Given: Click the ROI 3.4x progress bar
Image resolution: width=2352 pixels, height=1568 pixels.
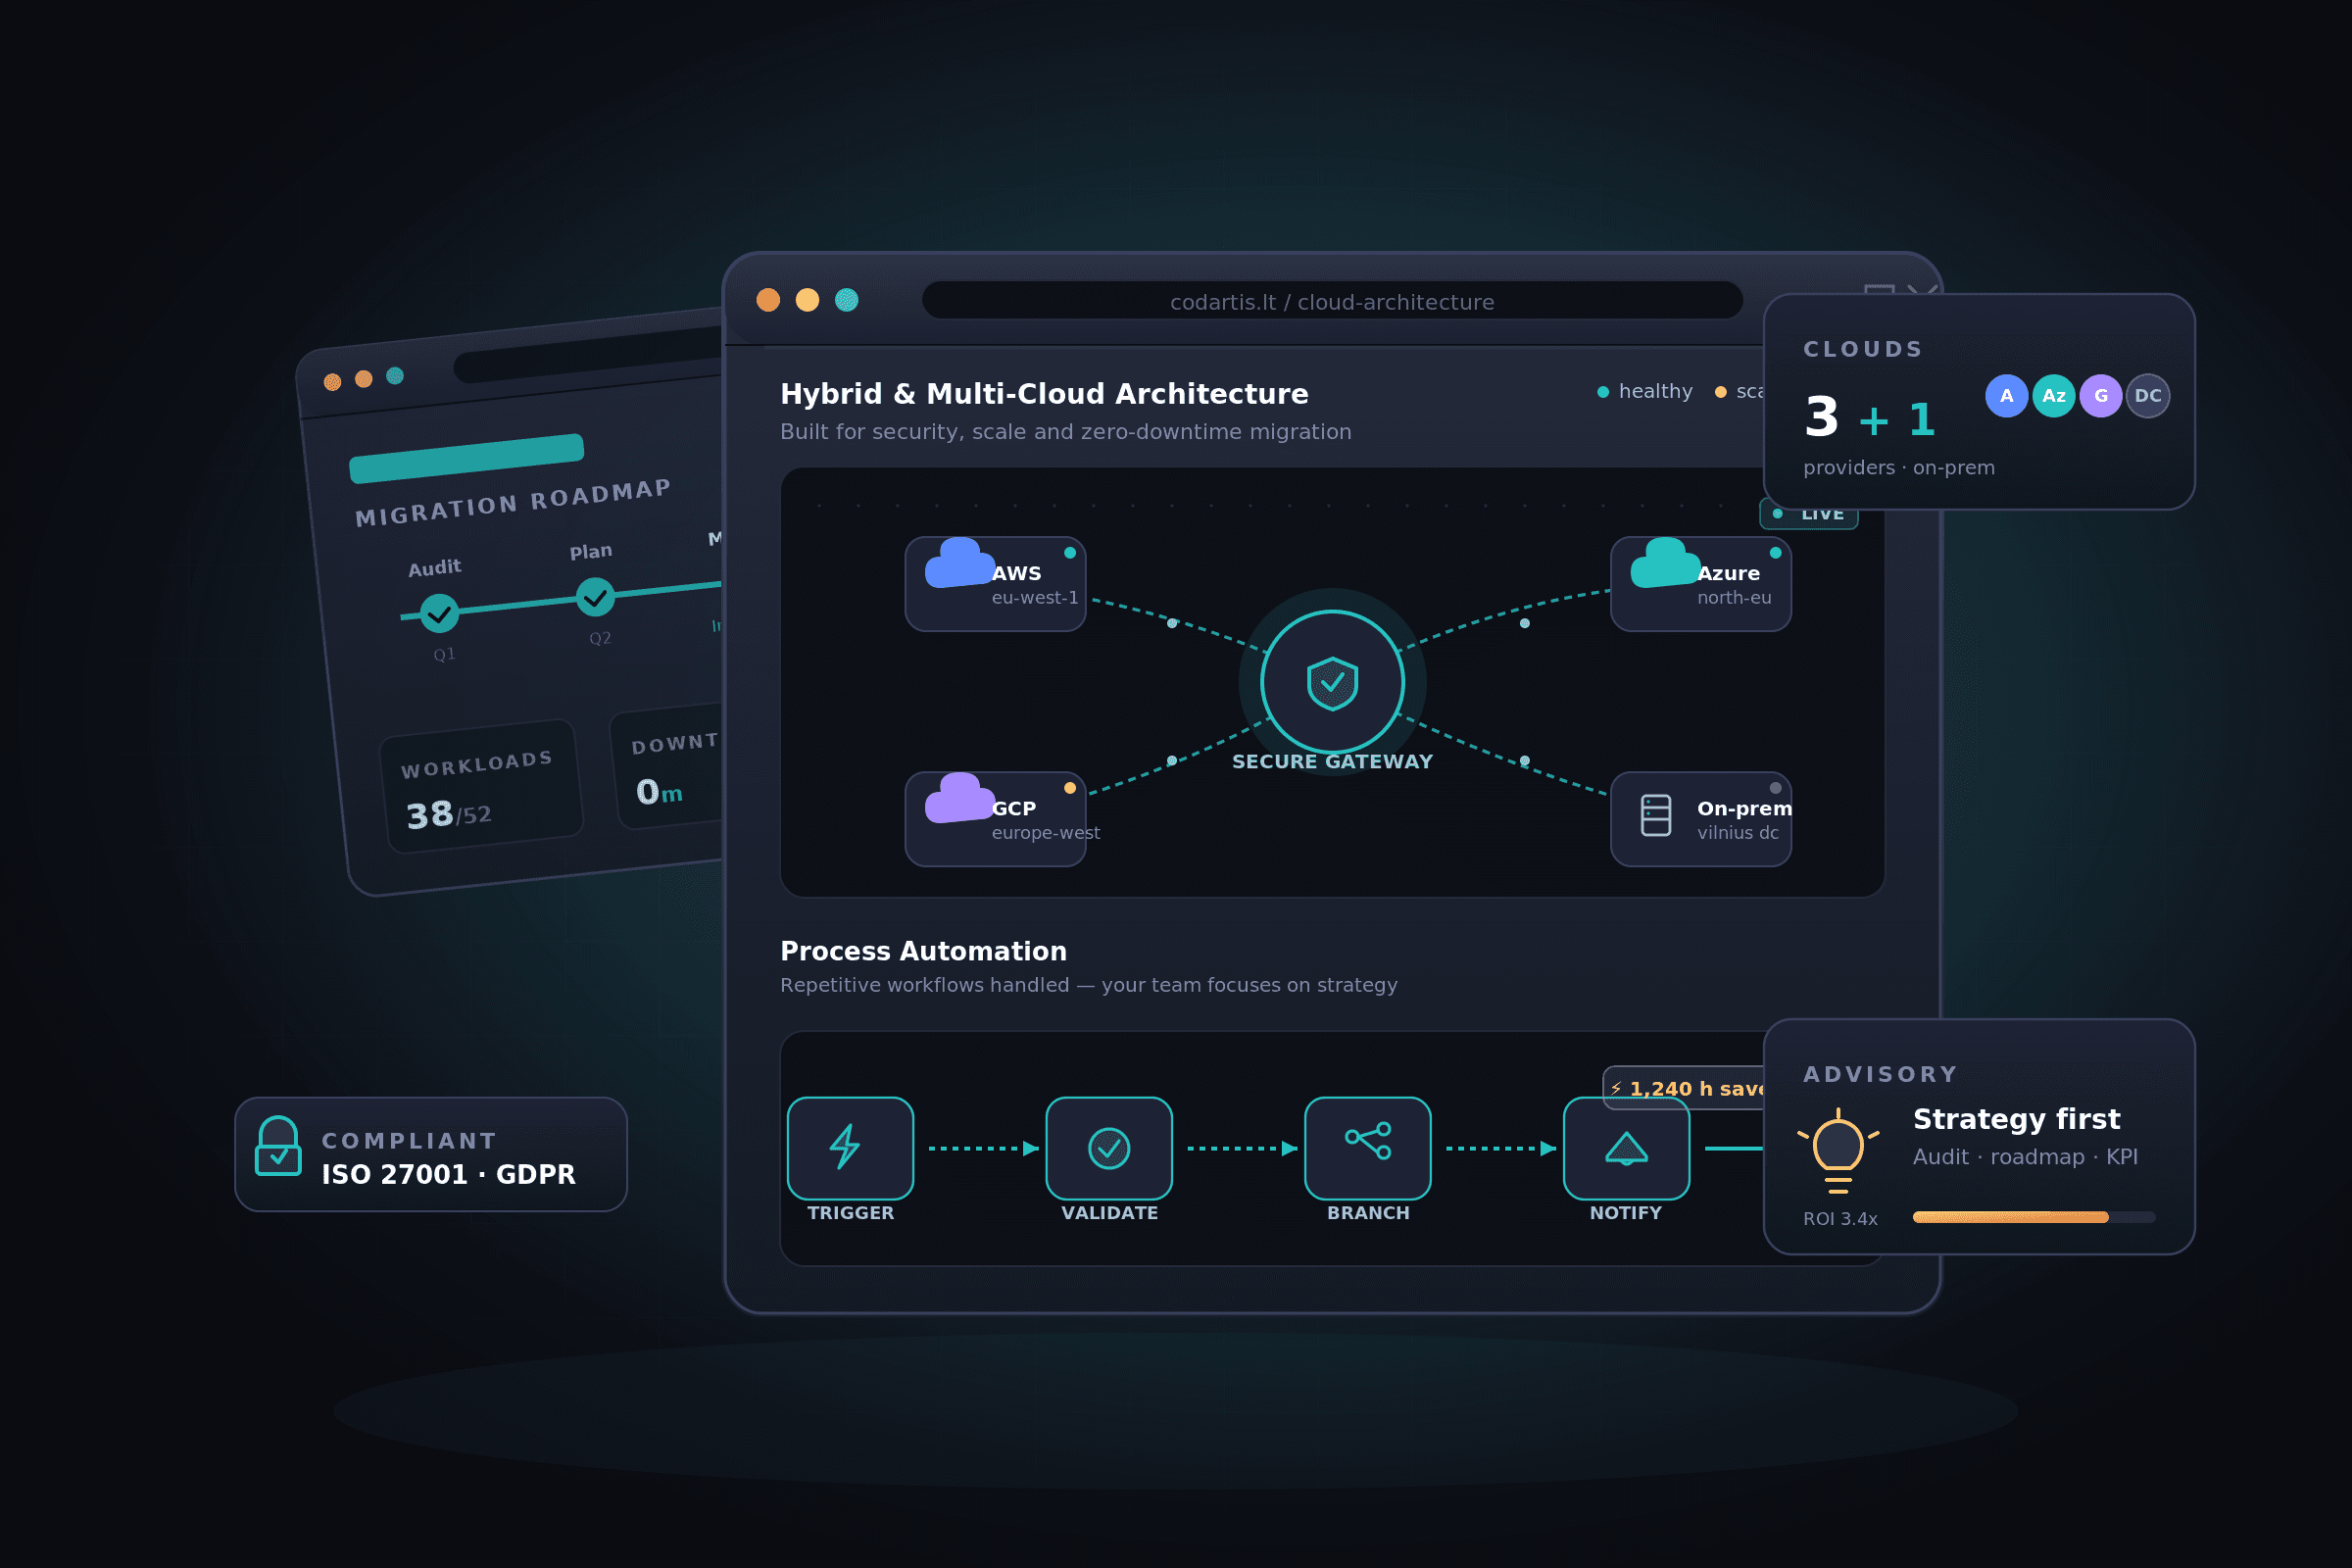Looking at the screenshot, I should coord(2034,1217).
